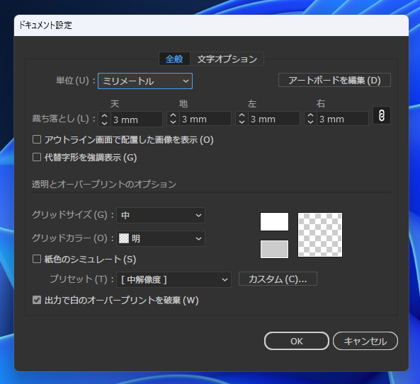Uncheck 出力で白のオーバープリントを破棄 checkbox
Viewport: 420px width, 384px height.
[x=37, y=300]
